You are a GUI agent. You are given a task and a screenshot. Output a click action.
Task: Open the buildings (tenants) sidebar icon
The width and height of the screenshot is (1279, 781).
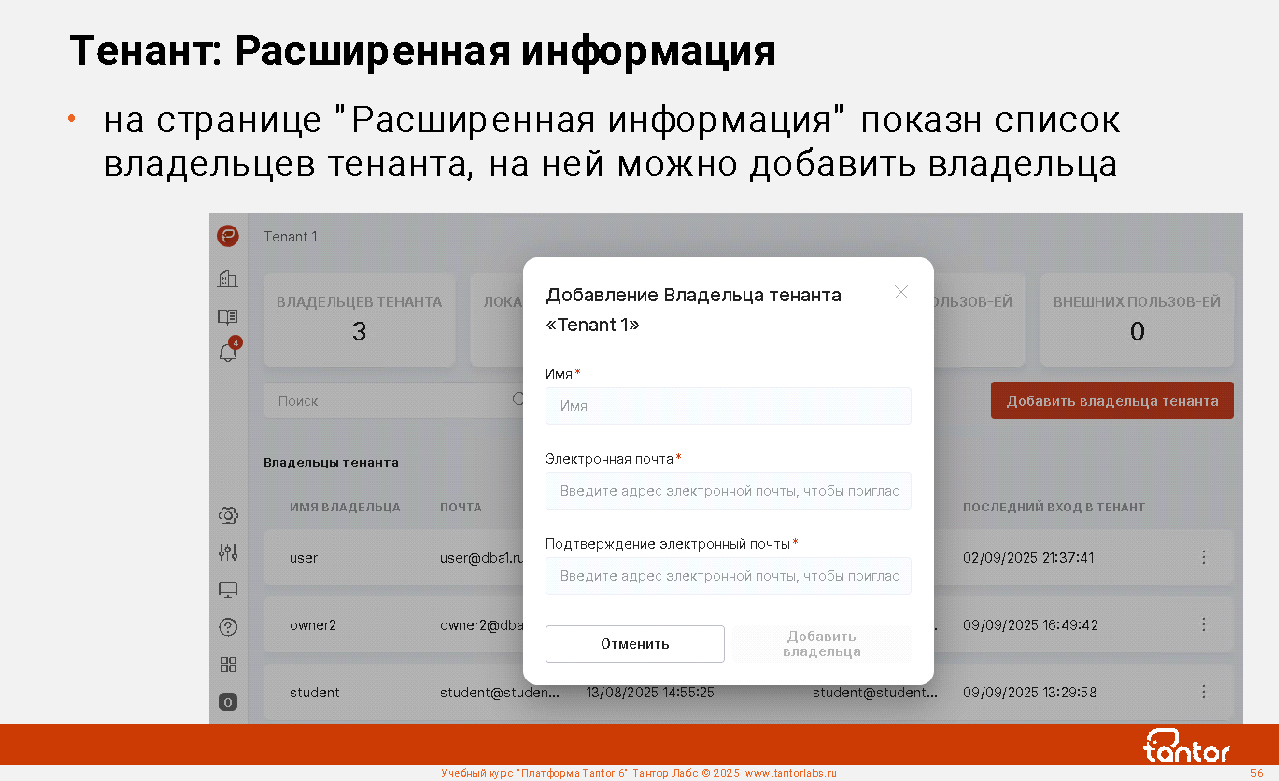click(x=228, y=279)
